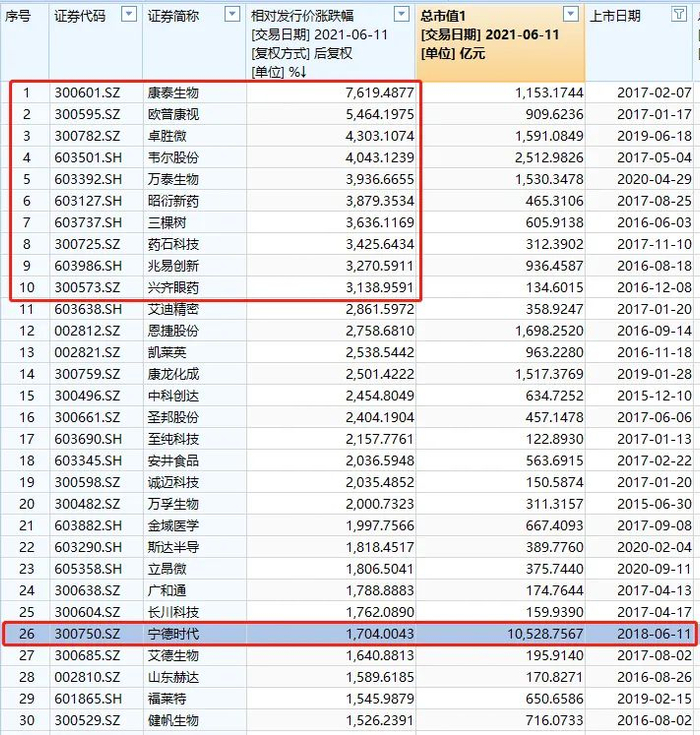Screen dimensions: 700x735
Task: Open the 证券代码 column filter dropdown
Action: coord(128,15)
